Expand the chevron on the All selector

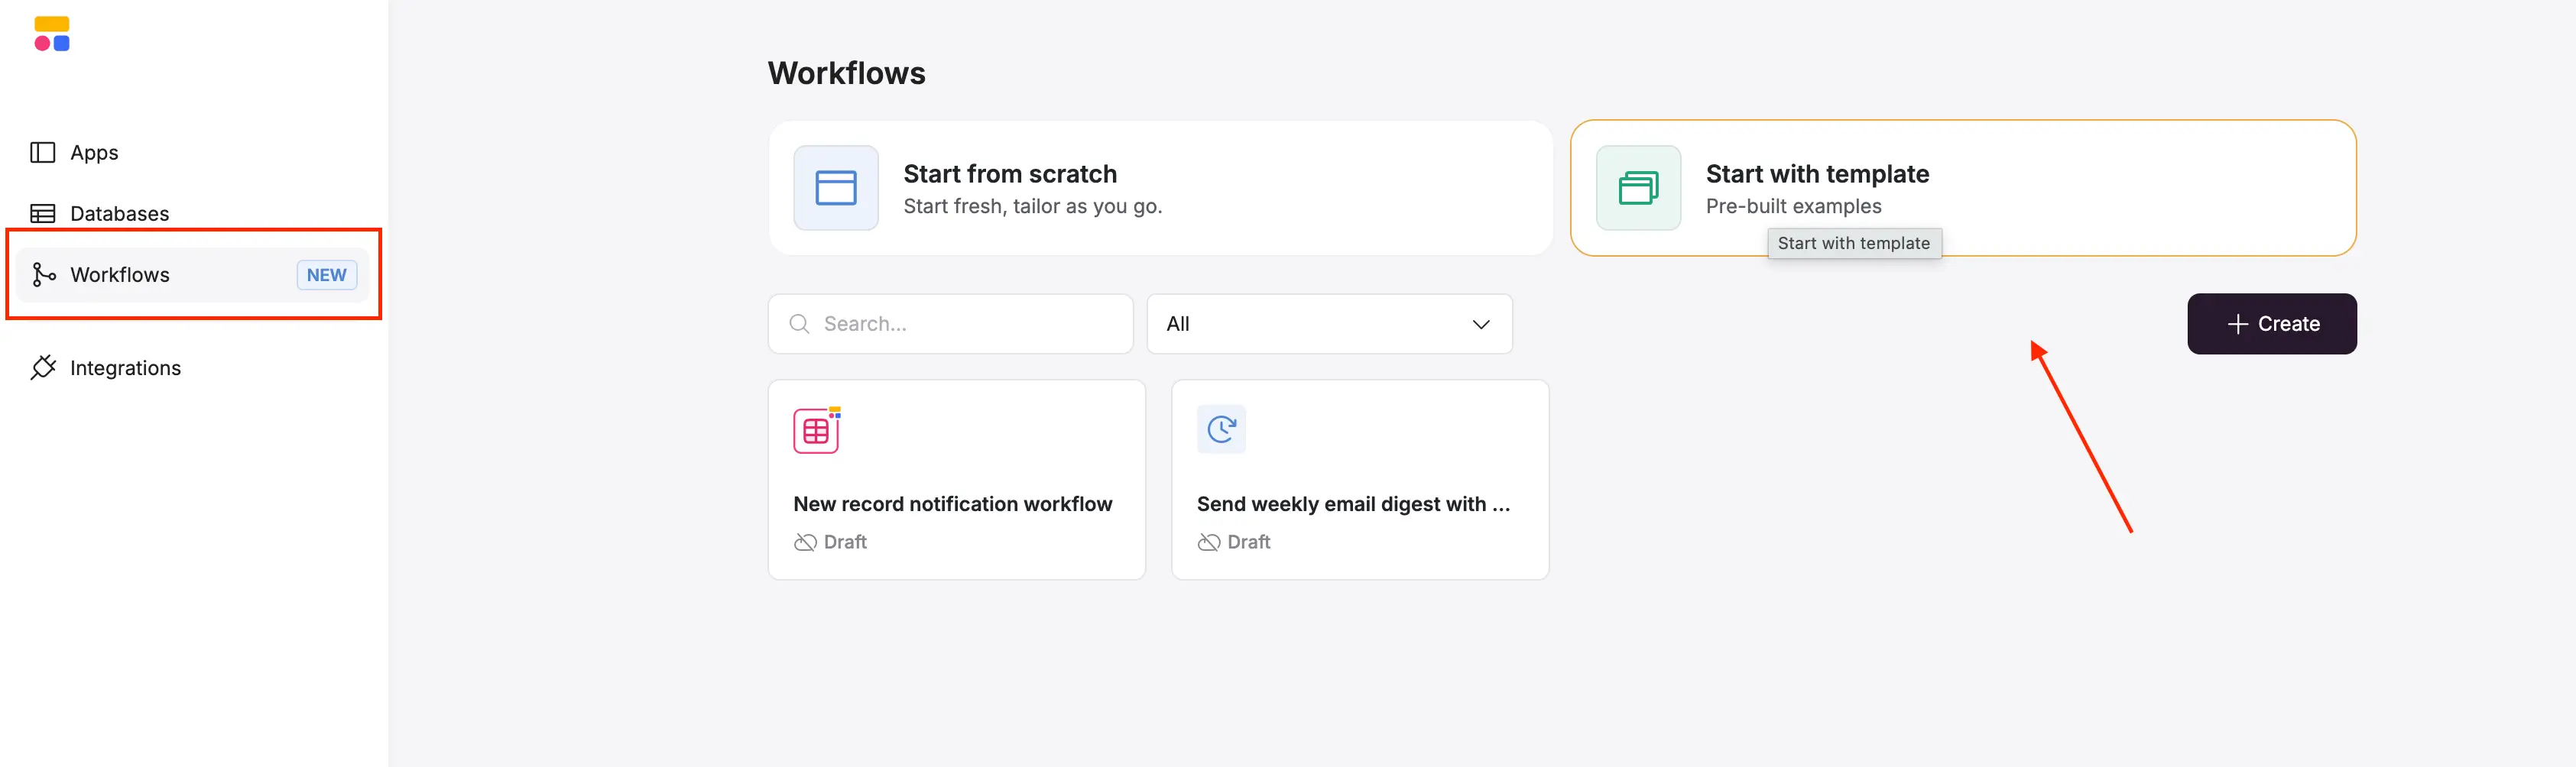1481,323
